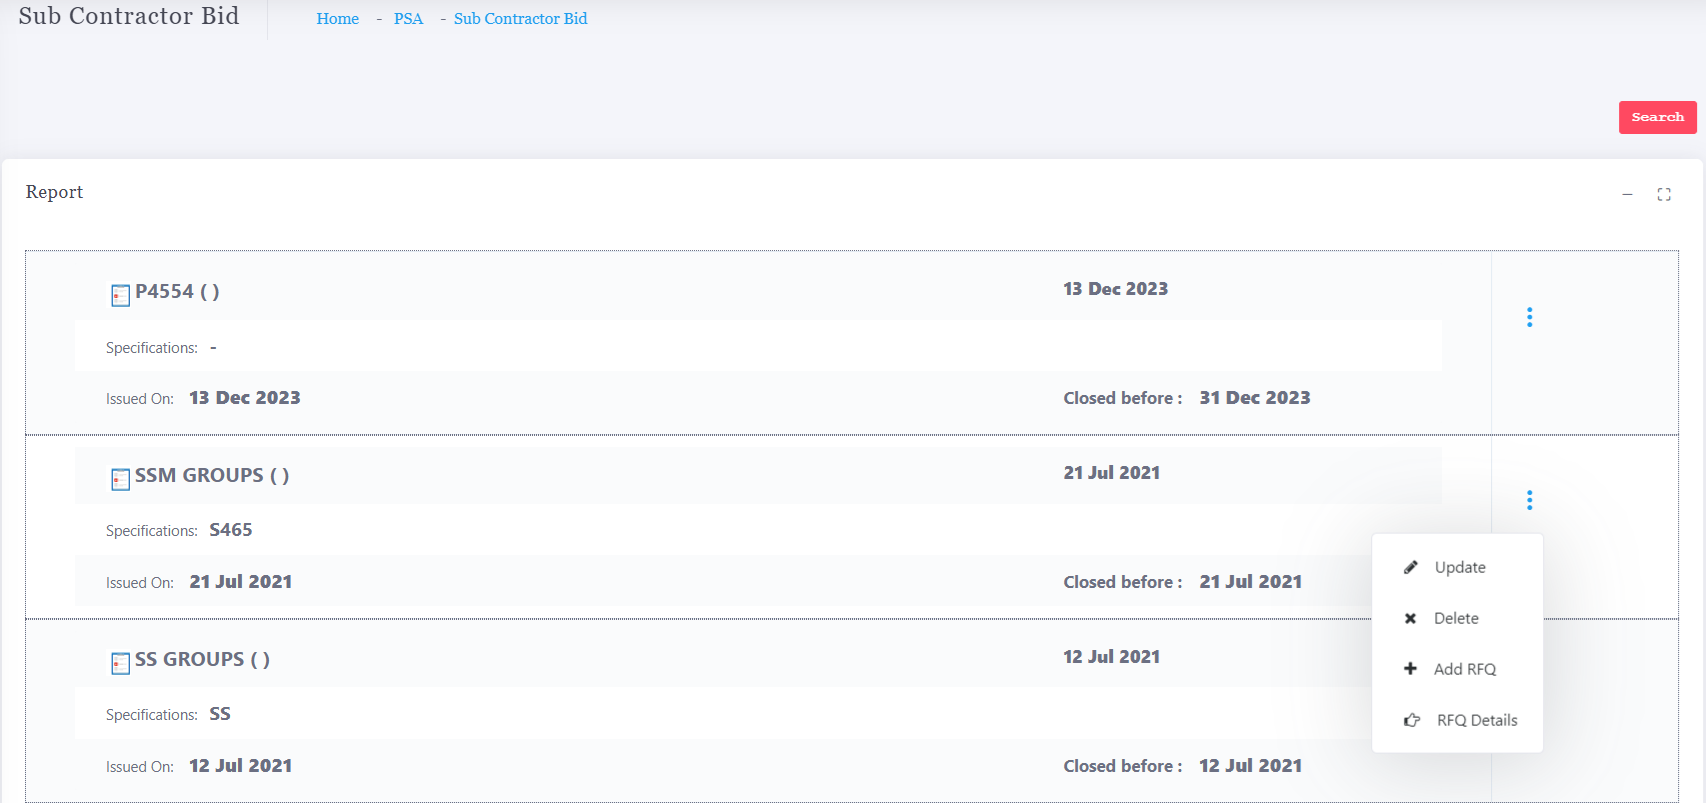1706x803 pixels.
Task: Click the SS specification value
Action: (220, 714)
